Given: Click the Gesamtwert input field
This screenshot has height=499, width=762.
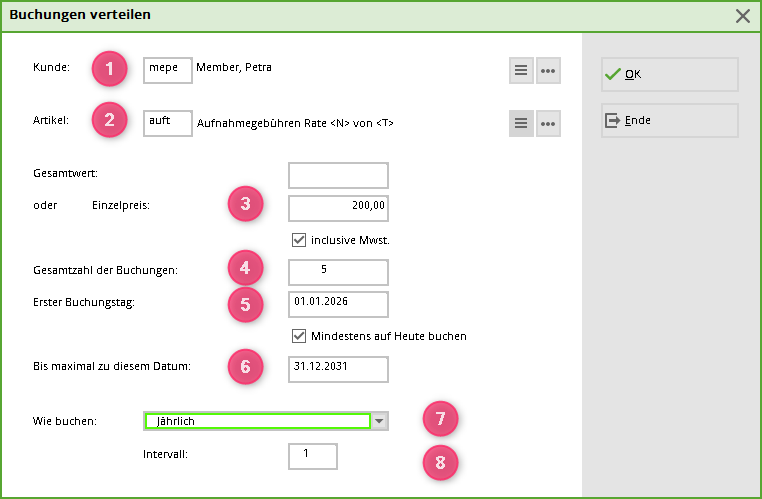Looking at the screenshot, I should (x=338, y=176).
